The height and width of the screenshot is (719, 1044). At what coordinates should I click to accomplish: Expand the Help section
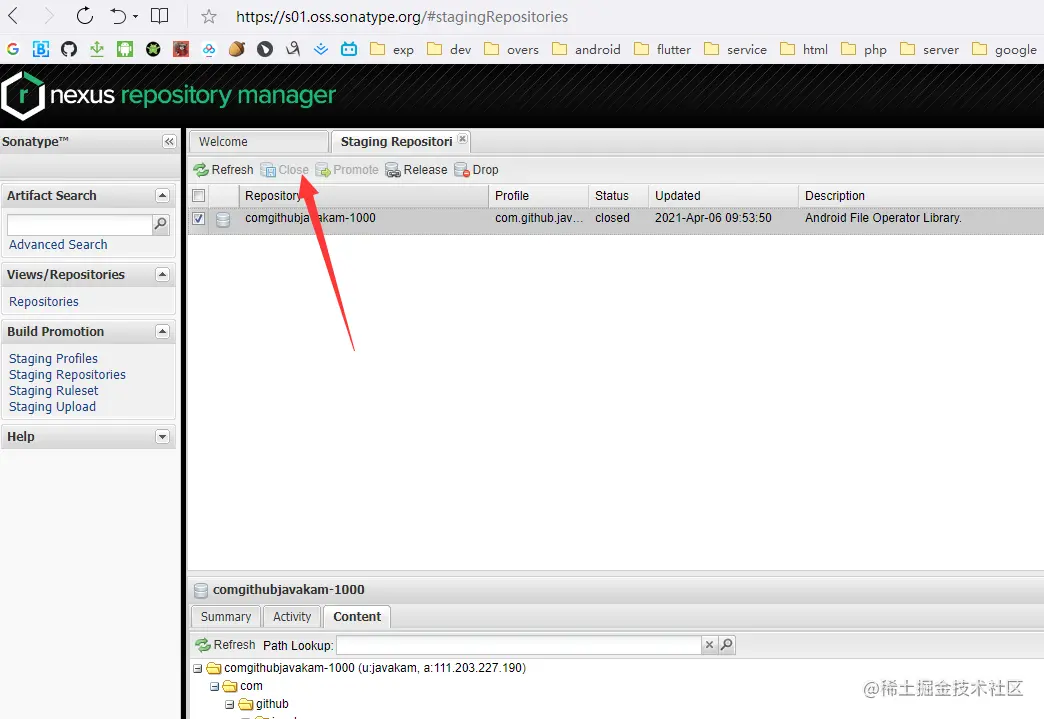tap(162, 437)
